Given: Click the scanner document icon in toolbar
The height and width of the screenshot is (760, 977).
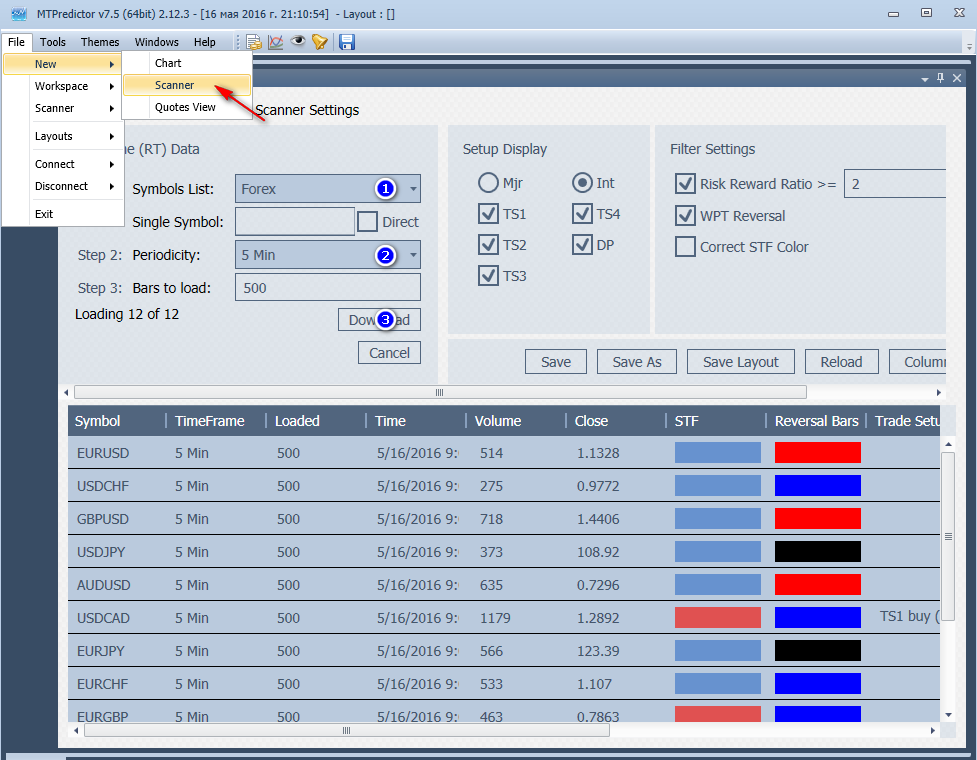Looking at the screenshot, I should pos(254,42).
